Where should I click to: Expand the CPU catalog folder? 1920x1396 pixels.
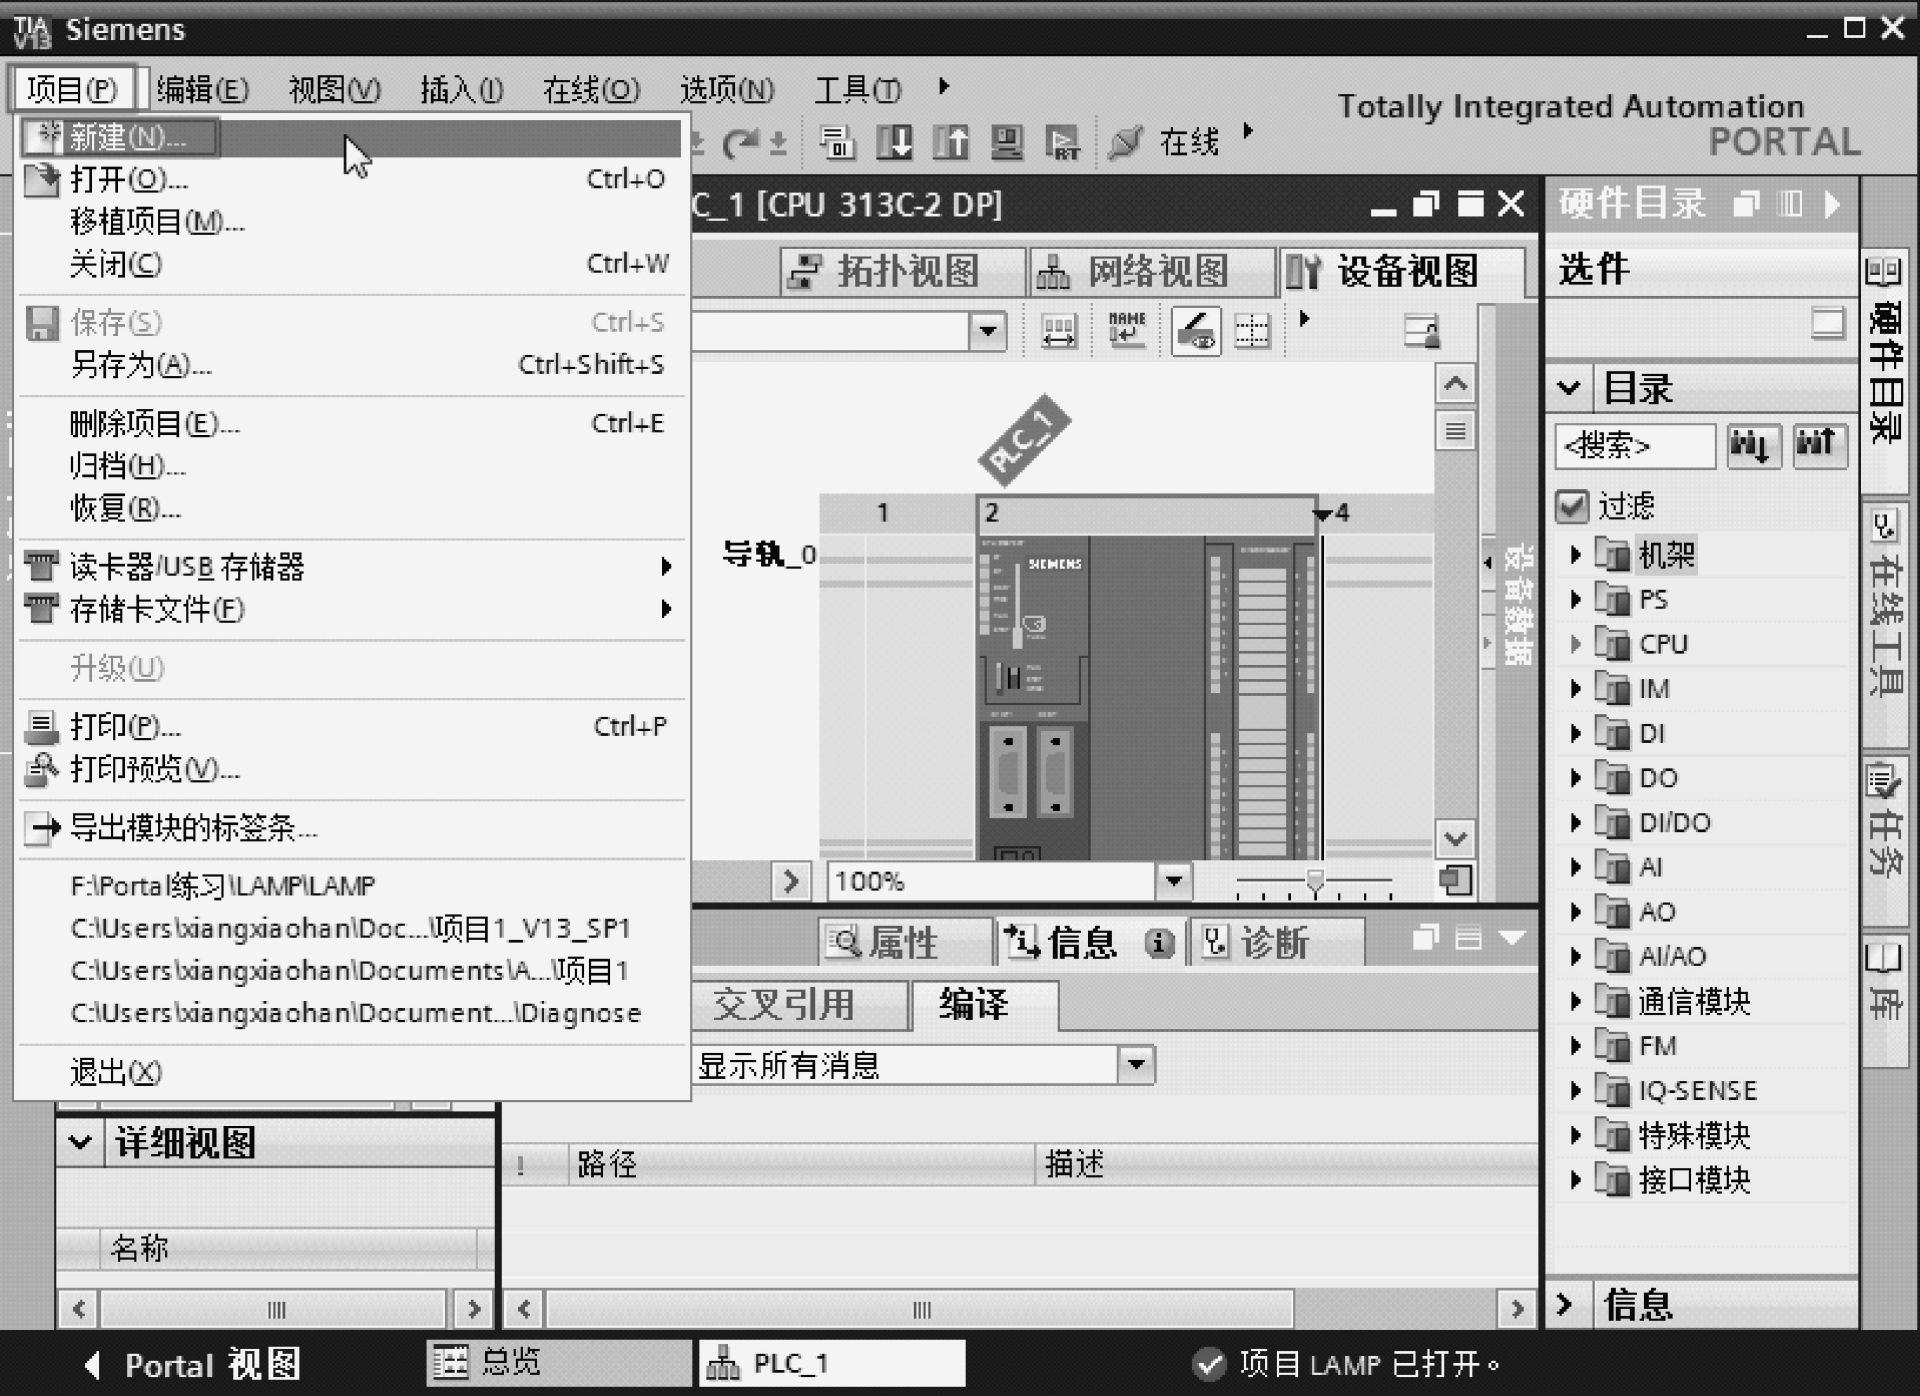pos(1576,644)
